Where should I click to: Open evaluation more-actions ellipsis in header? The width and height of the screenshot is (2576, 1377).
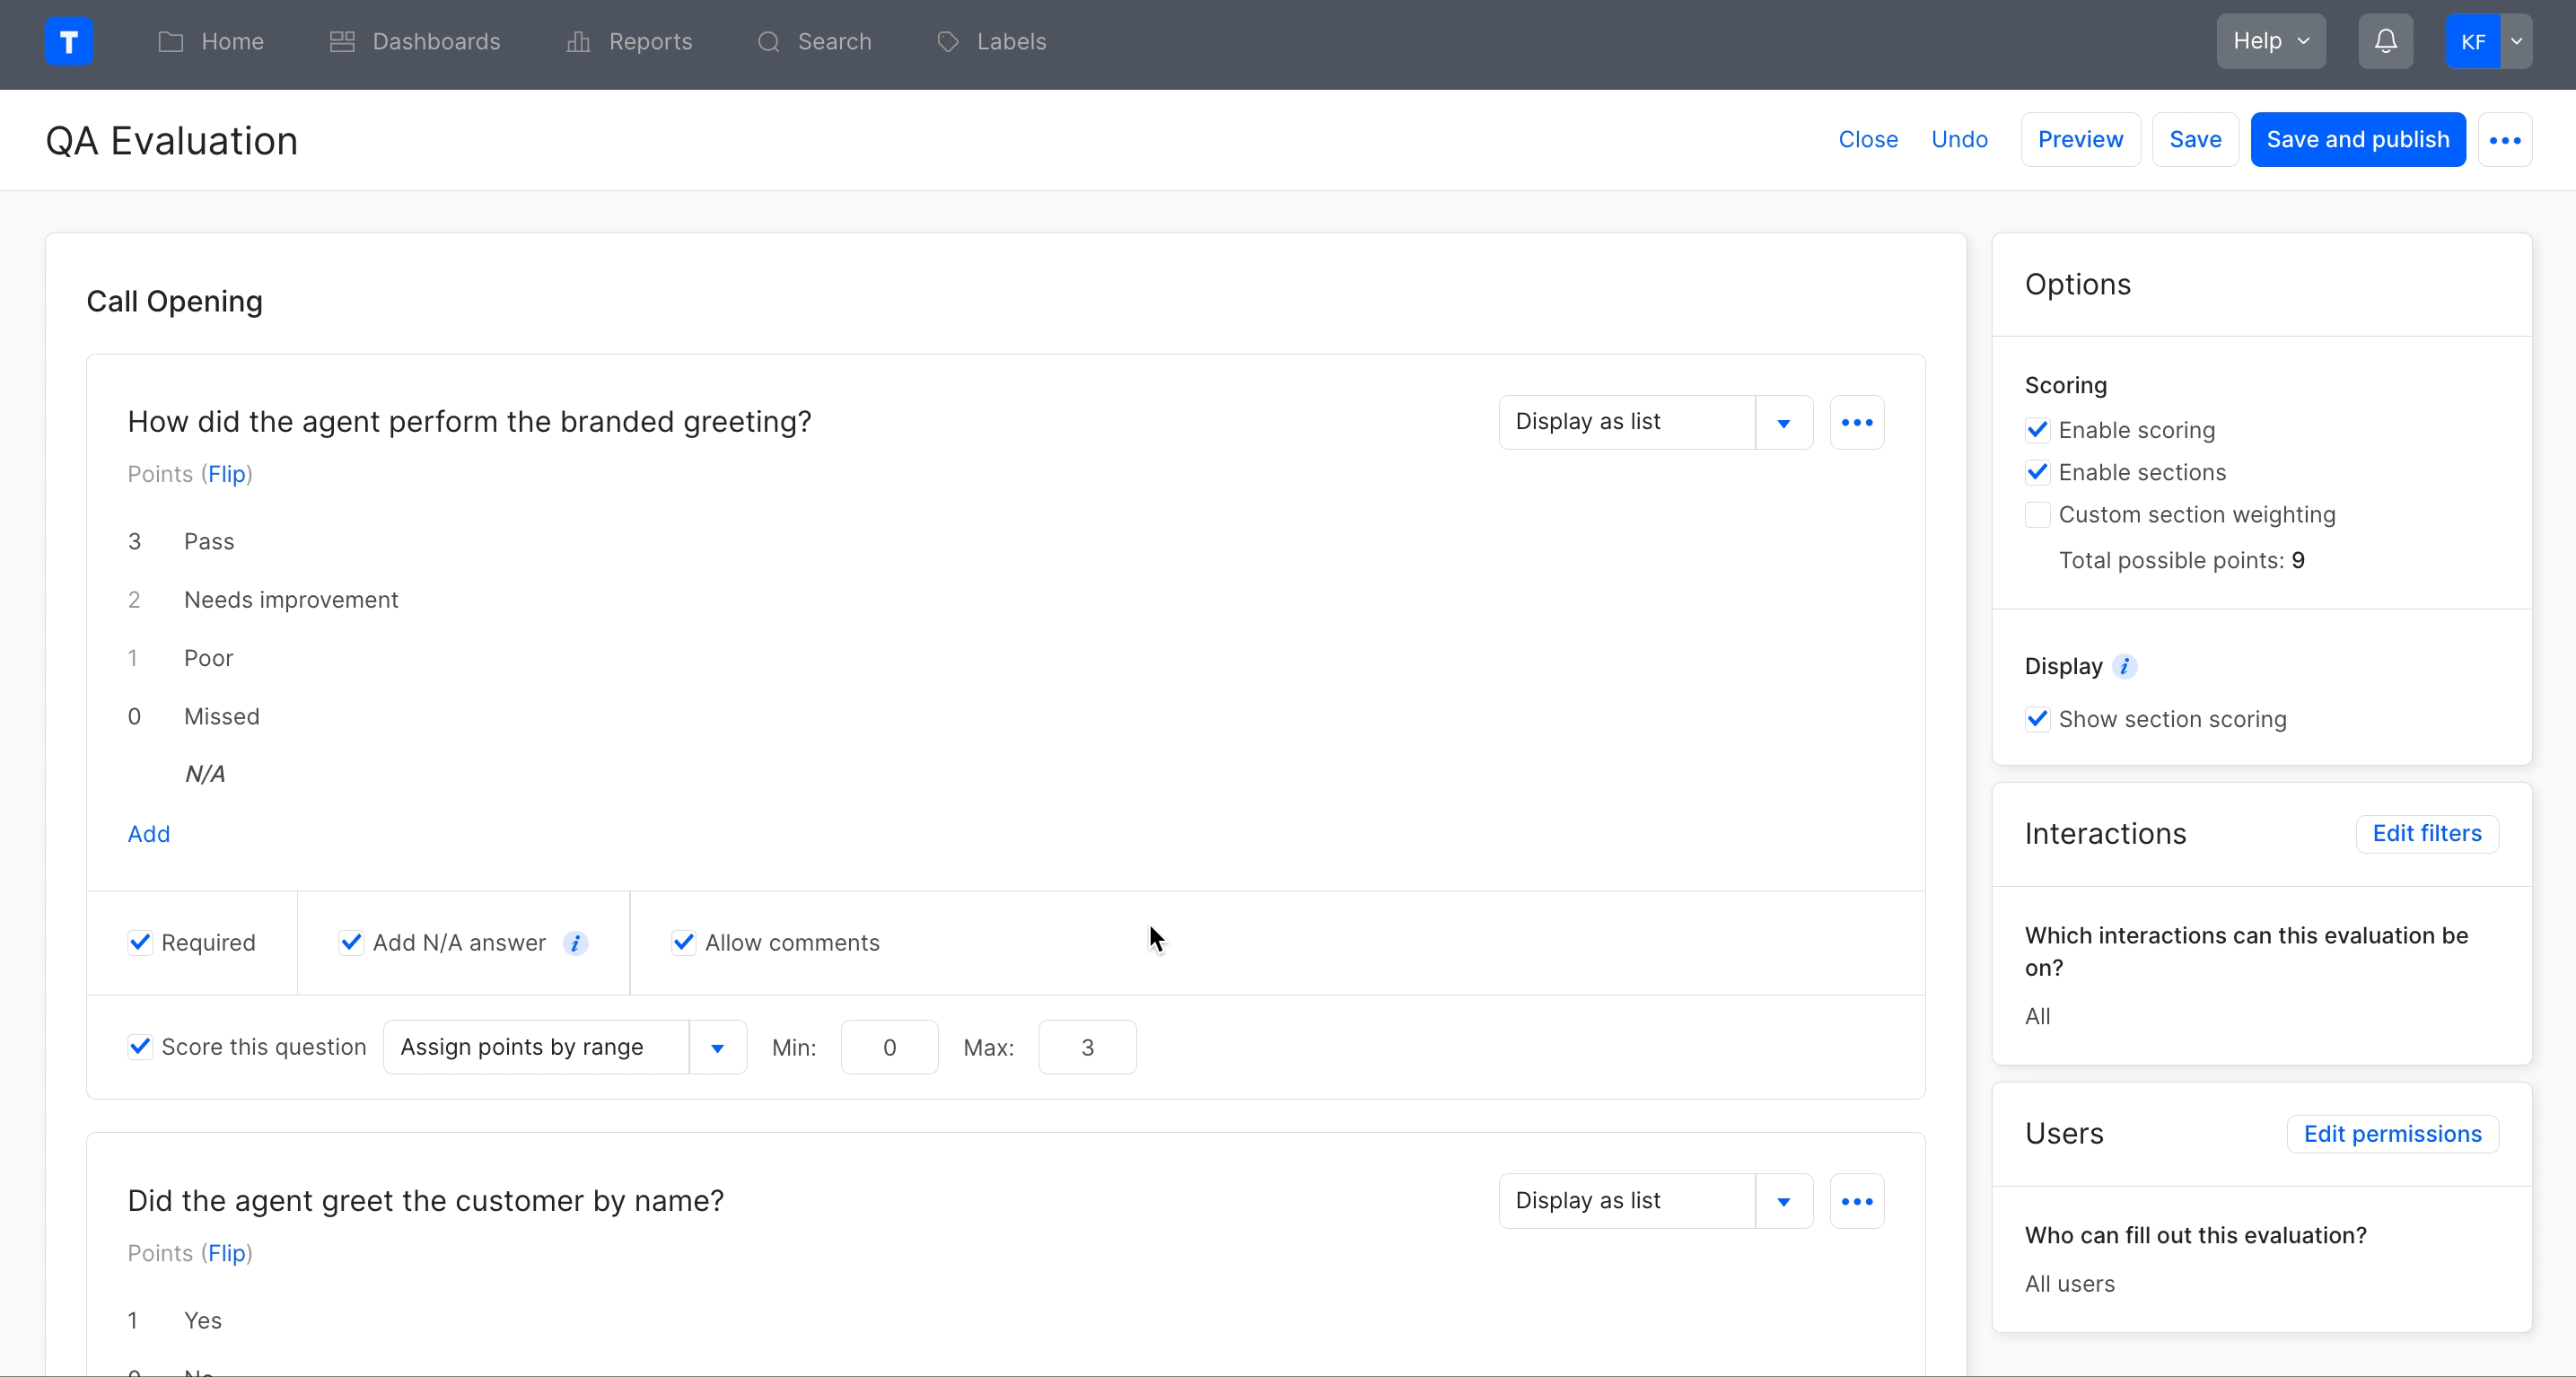click(2504, 140)
